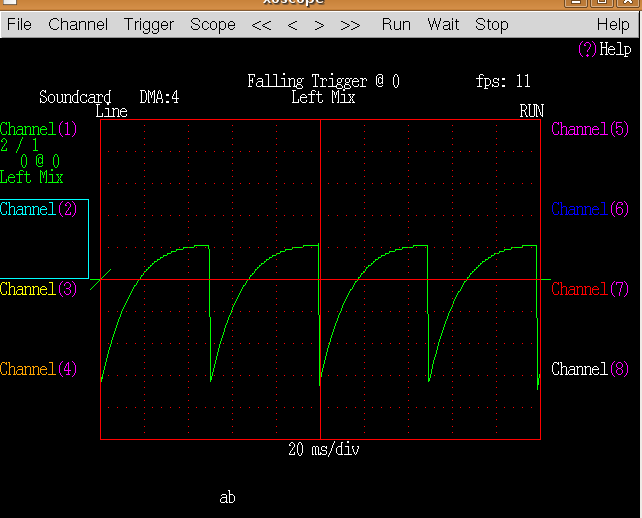Expand the Trigger menu
The image size is (642, 518).
149,24
